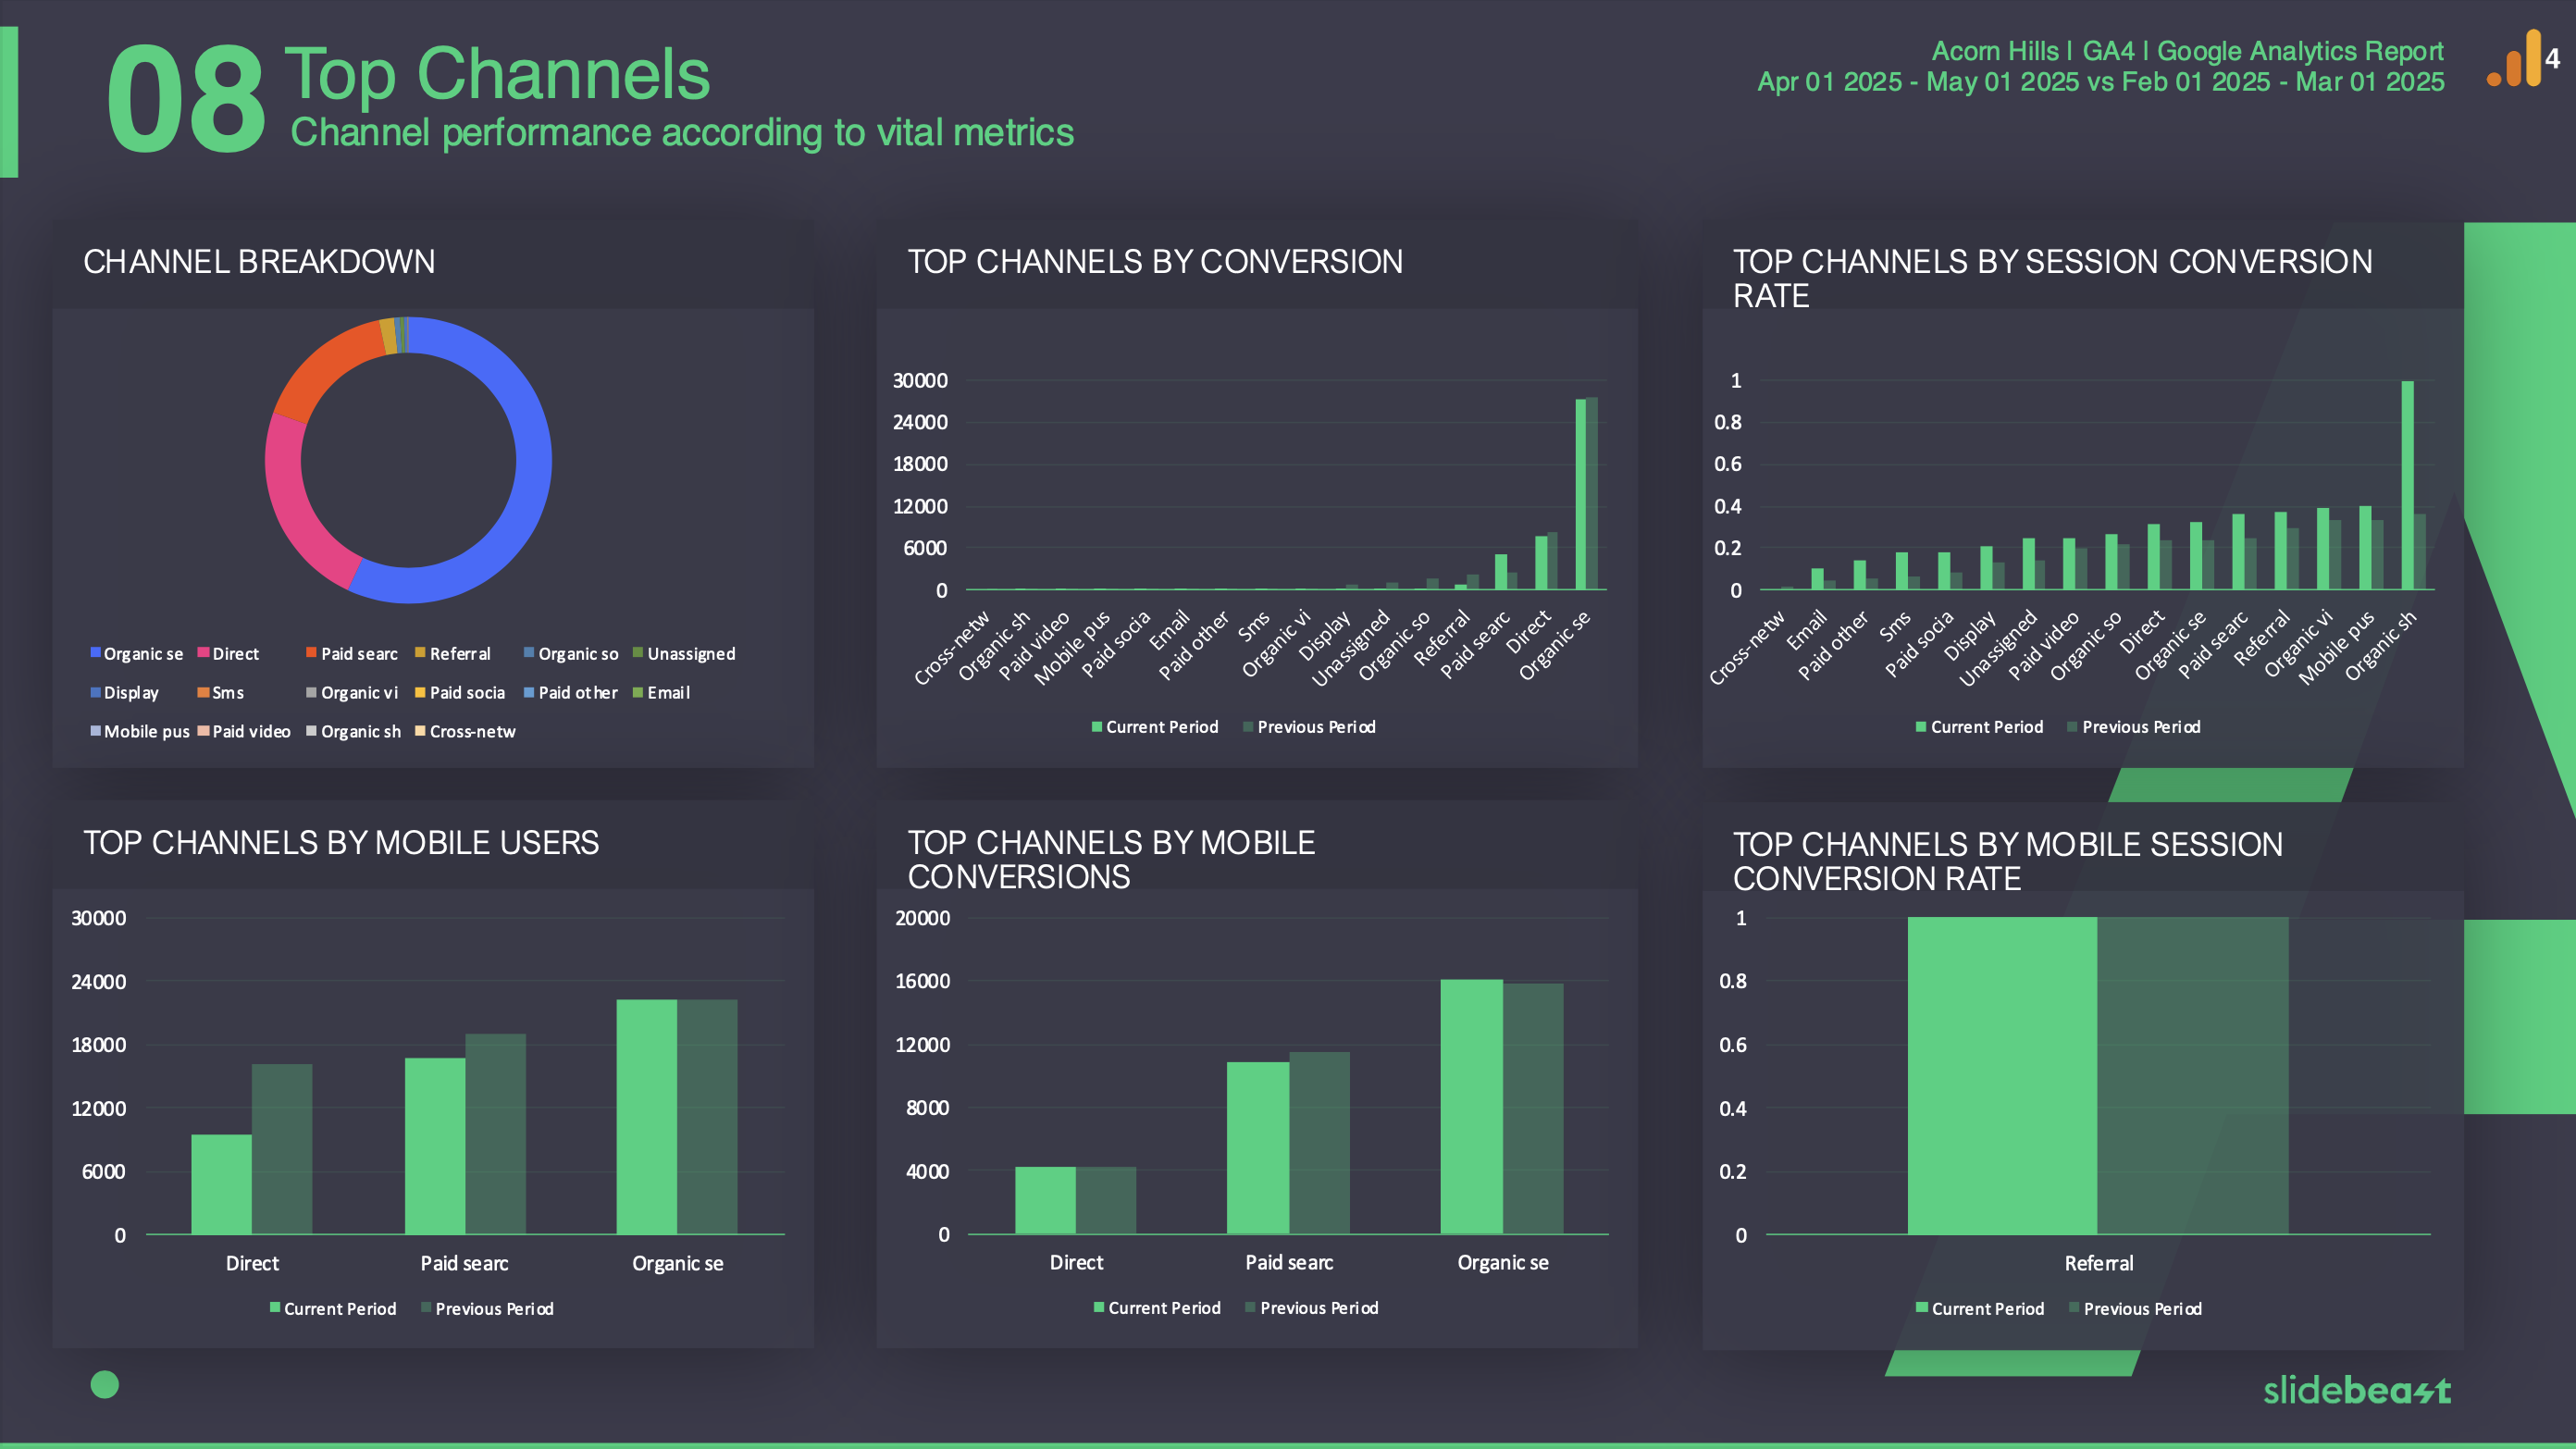Click the Organic vi entry in donut legend
The width and height of the screenshot is (2576, 1449).
click(x=352, y=692)
